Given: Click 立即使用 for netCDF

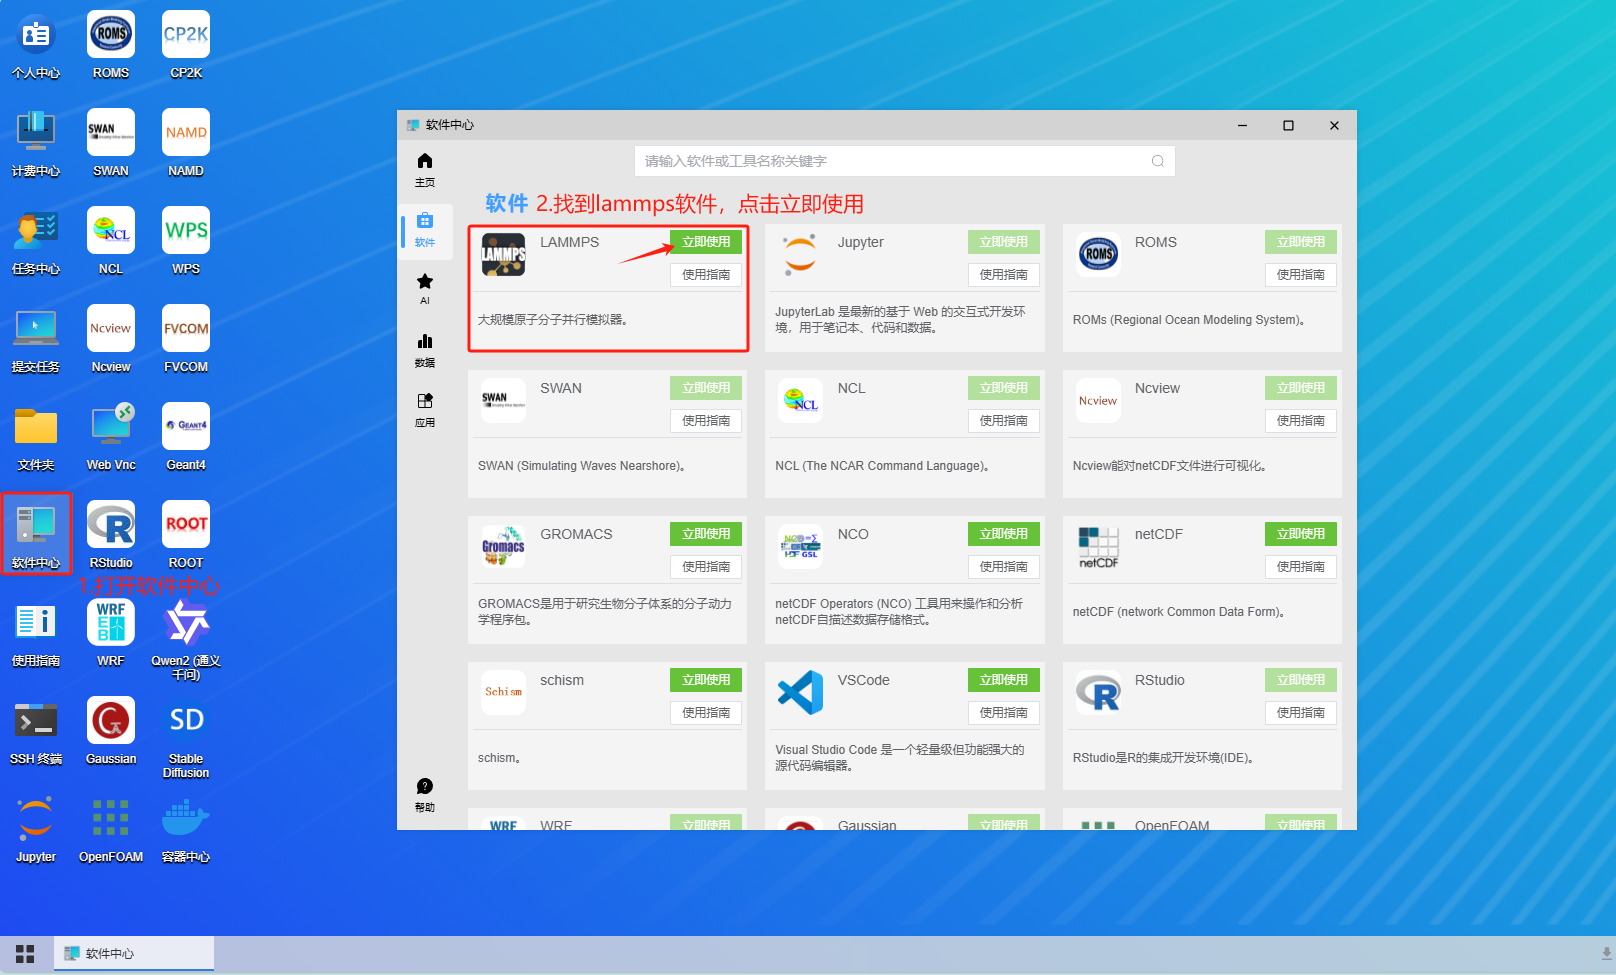Looking at the screenshot, I should (x=1301, y=534).
